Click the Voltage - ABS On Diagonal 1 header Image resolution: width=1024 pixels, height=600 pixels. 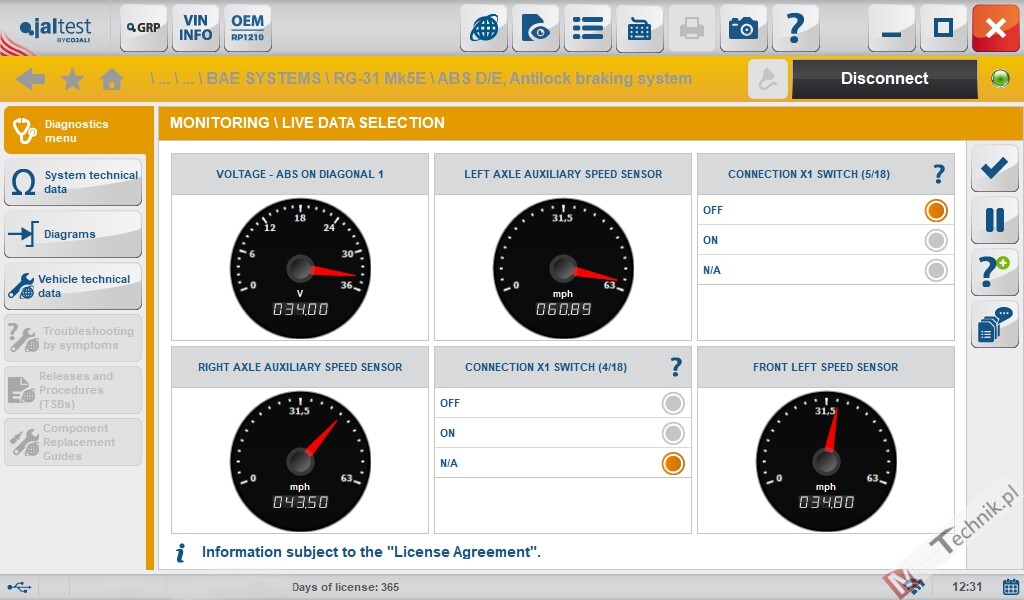point(300,174)
